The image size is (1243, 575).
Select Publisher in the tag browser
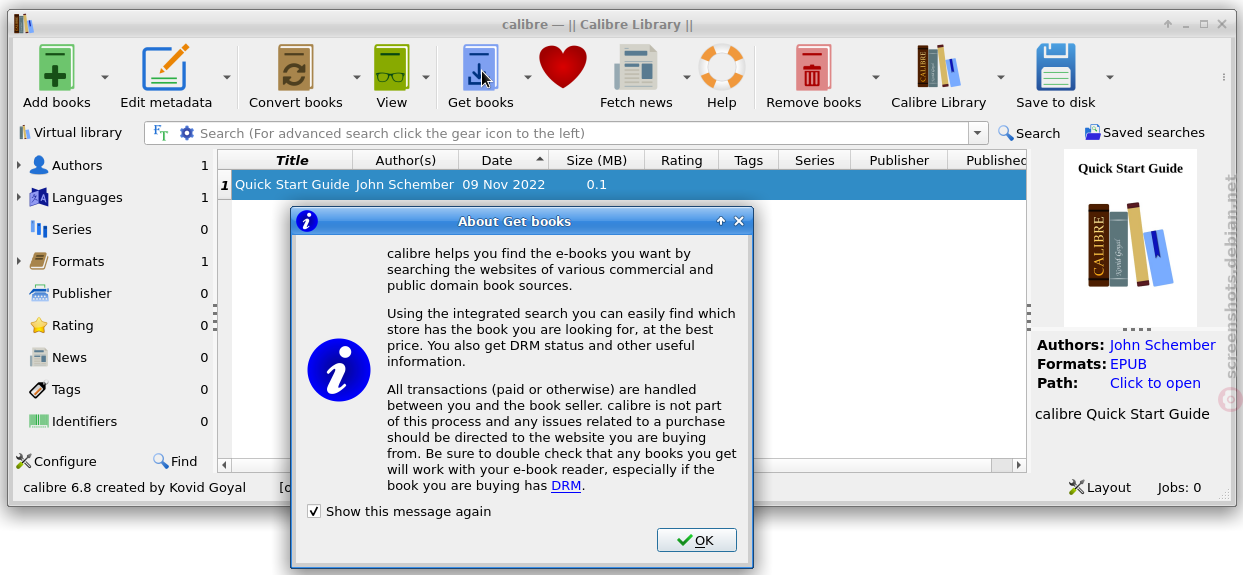click(x=82, y=293)
